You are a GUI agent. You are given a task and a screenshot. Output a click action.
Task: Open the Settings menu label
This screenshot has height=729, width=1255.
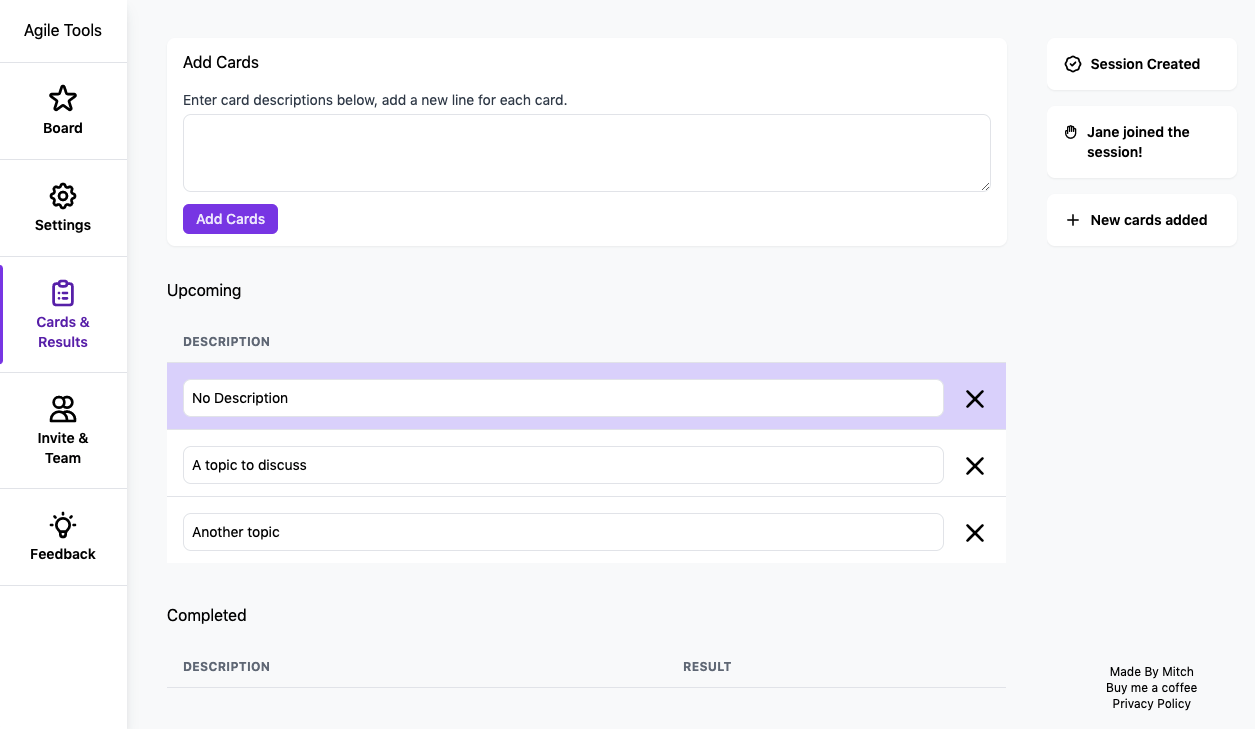(x=63, y=225)
